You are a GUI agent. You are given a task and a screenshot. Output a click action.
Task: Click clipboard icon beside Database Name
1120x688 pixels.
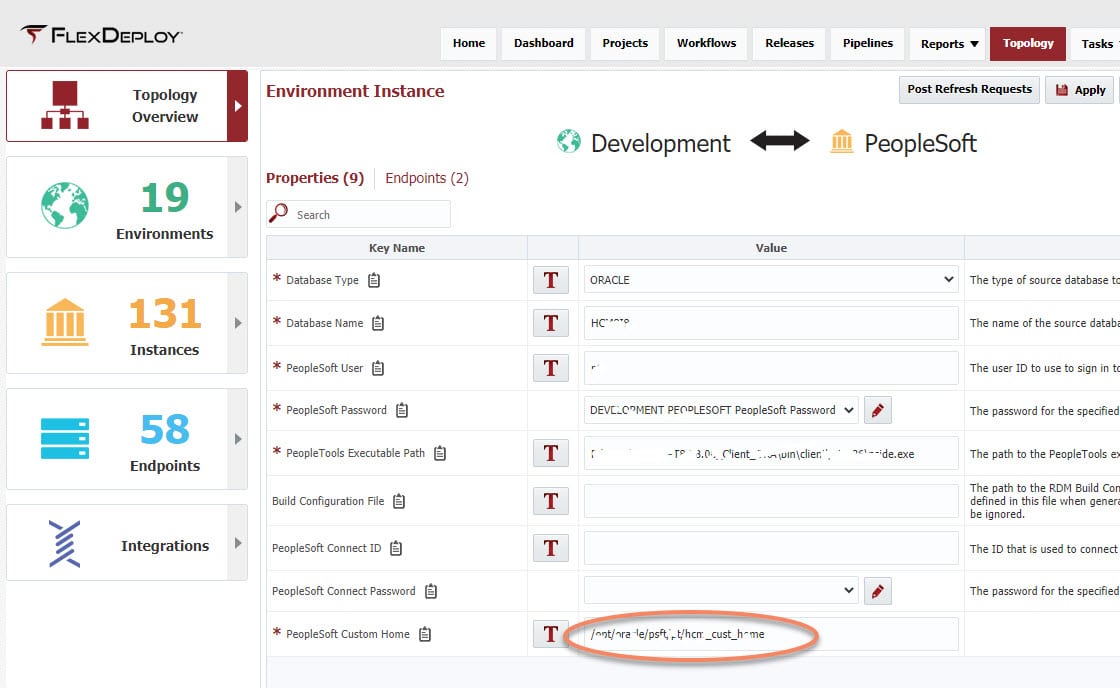pos(378,324)
